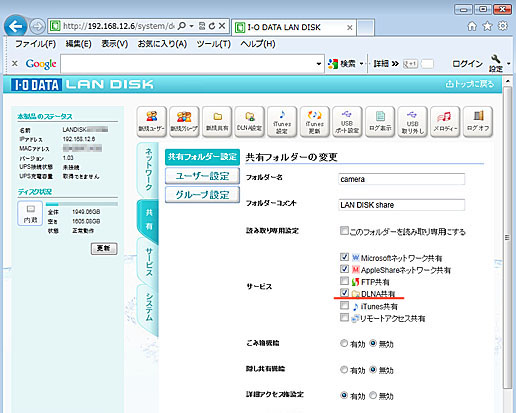516x413 pixels.
Task: Expand 詳細 » more toolbar options
Action: click(386, 64)
